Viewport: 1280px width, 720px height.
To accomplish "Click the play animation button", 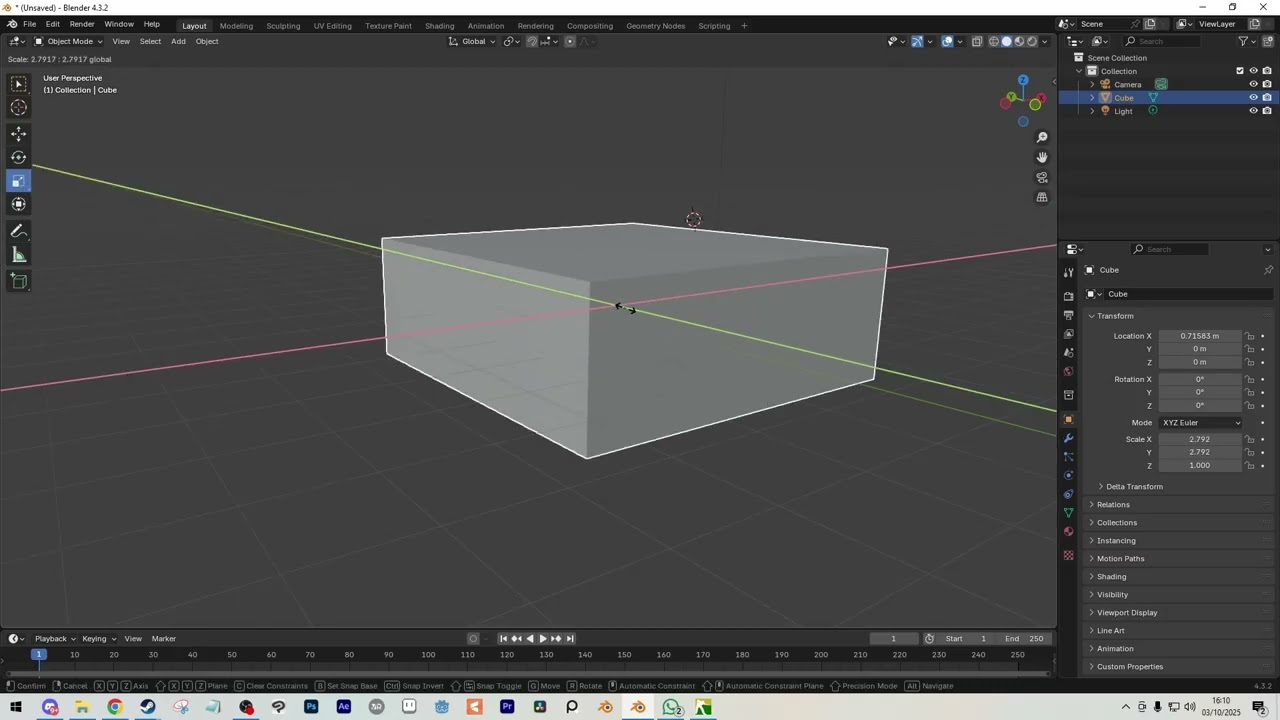I will (x=543, y=638).
